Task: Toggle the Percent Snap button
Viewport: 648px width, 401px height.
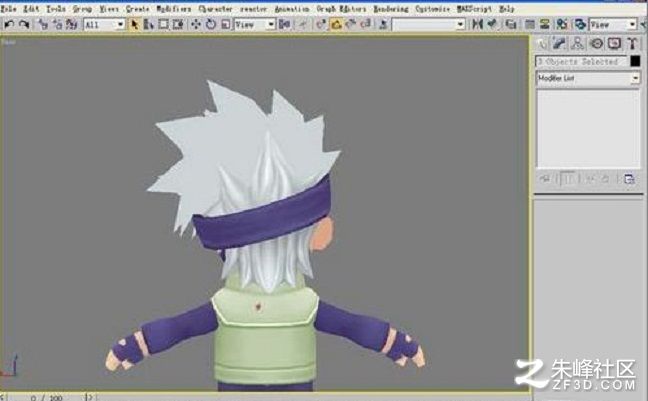Action: click(351, 25)
